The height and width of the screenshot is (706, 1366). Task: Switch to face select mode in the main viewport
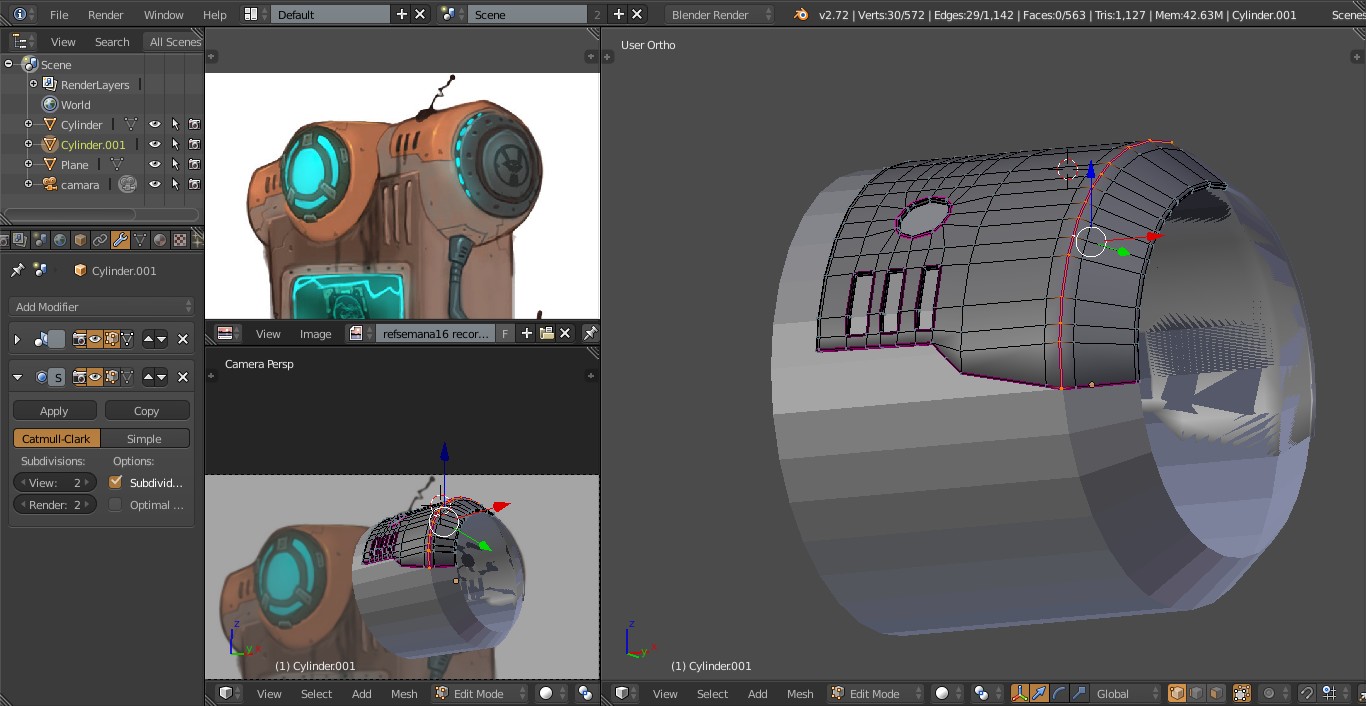point(1216,693)
